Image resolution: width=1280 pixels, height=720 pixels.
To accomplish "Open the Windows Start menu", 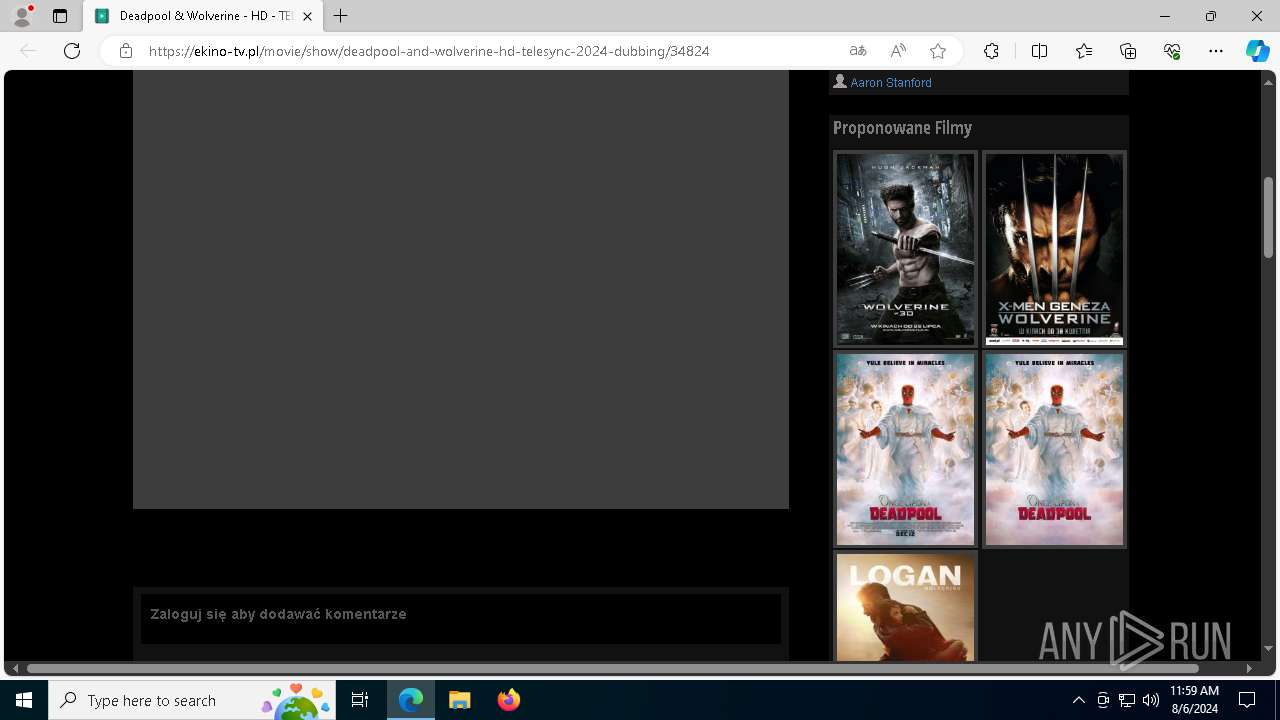I will pyautogui.click(x=24, y=700).
